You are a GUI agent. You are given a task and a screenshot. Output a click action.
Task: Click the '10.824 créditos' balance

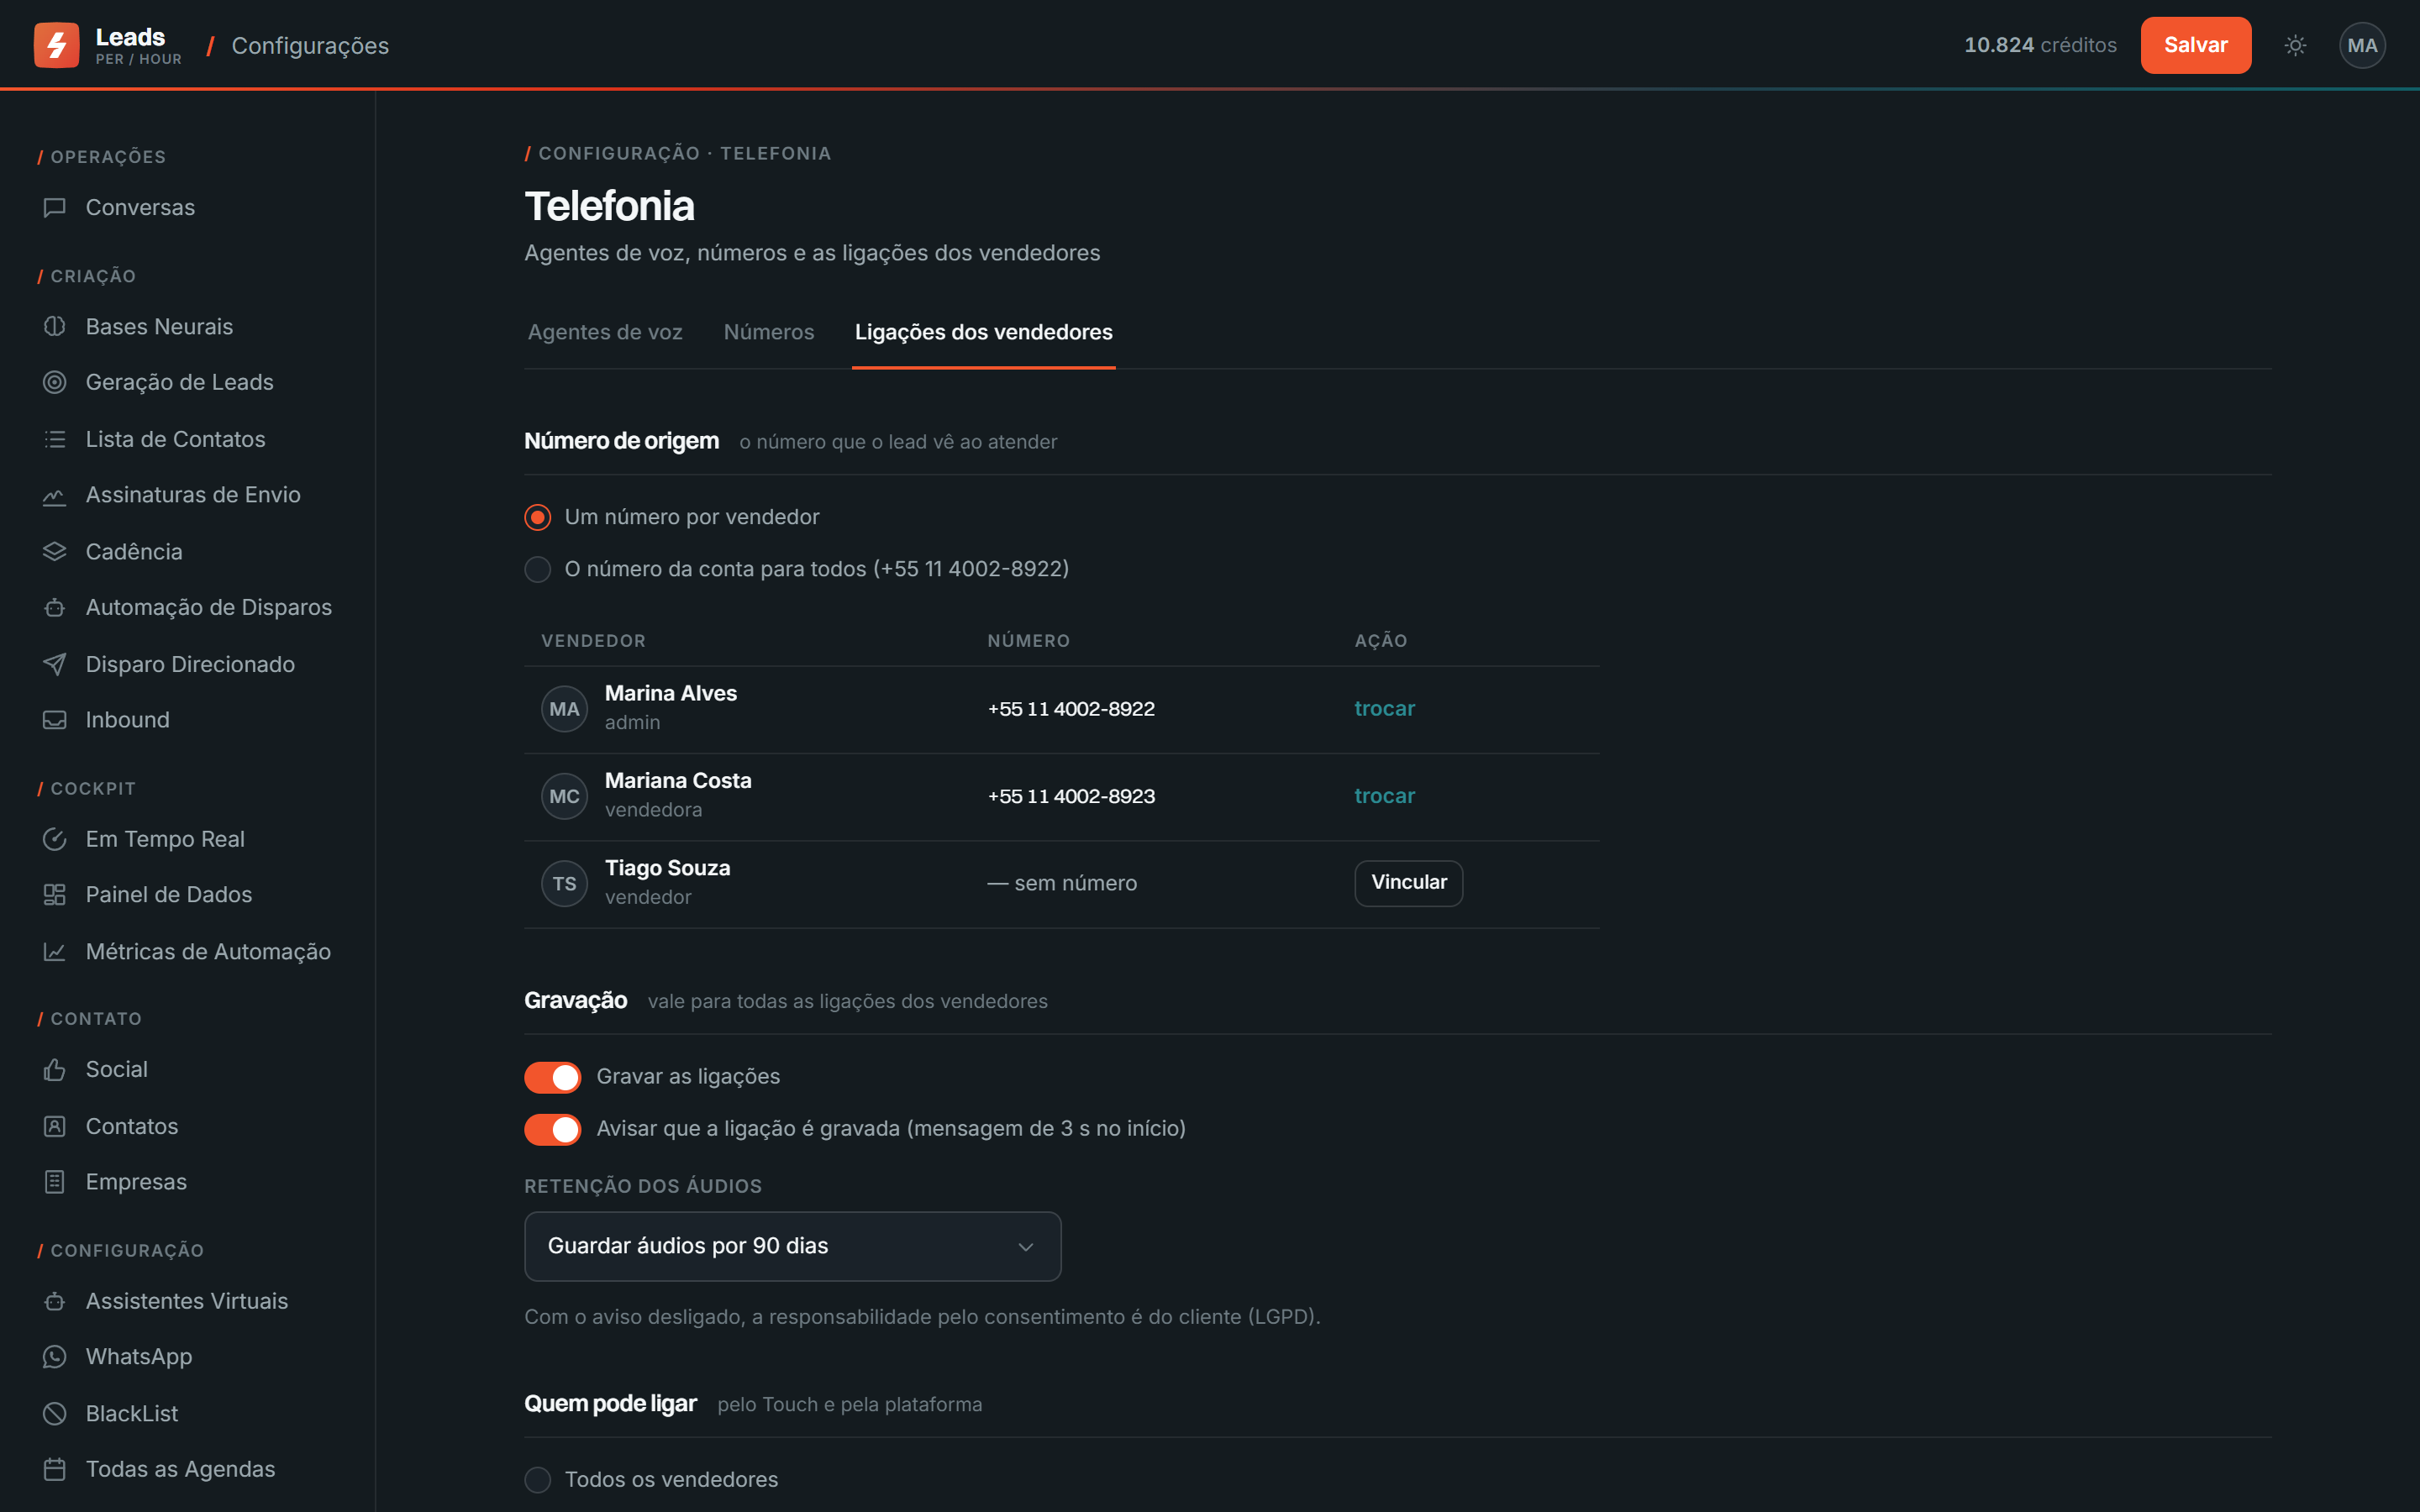(2040, 45)
